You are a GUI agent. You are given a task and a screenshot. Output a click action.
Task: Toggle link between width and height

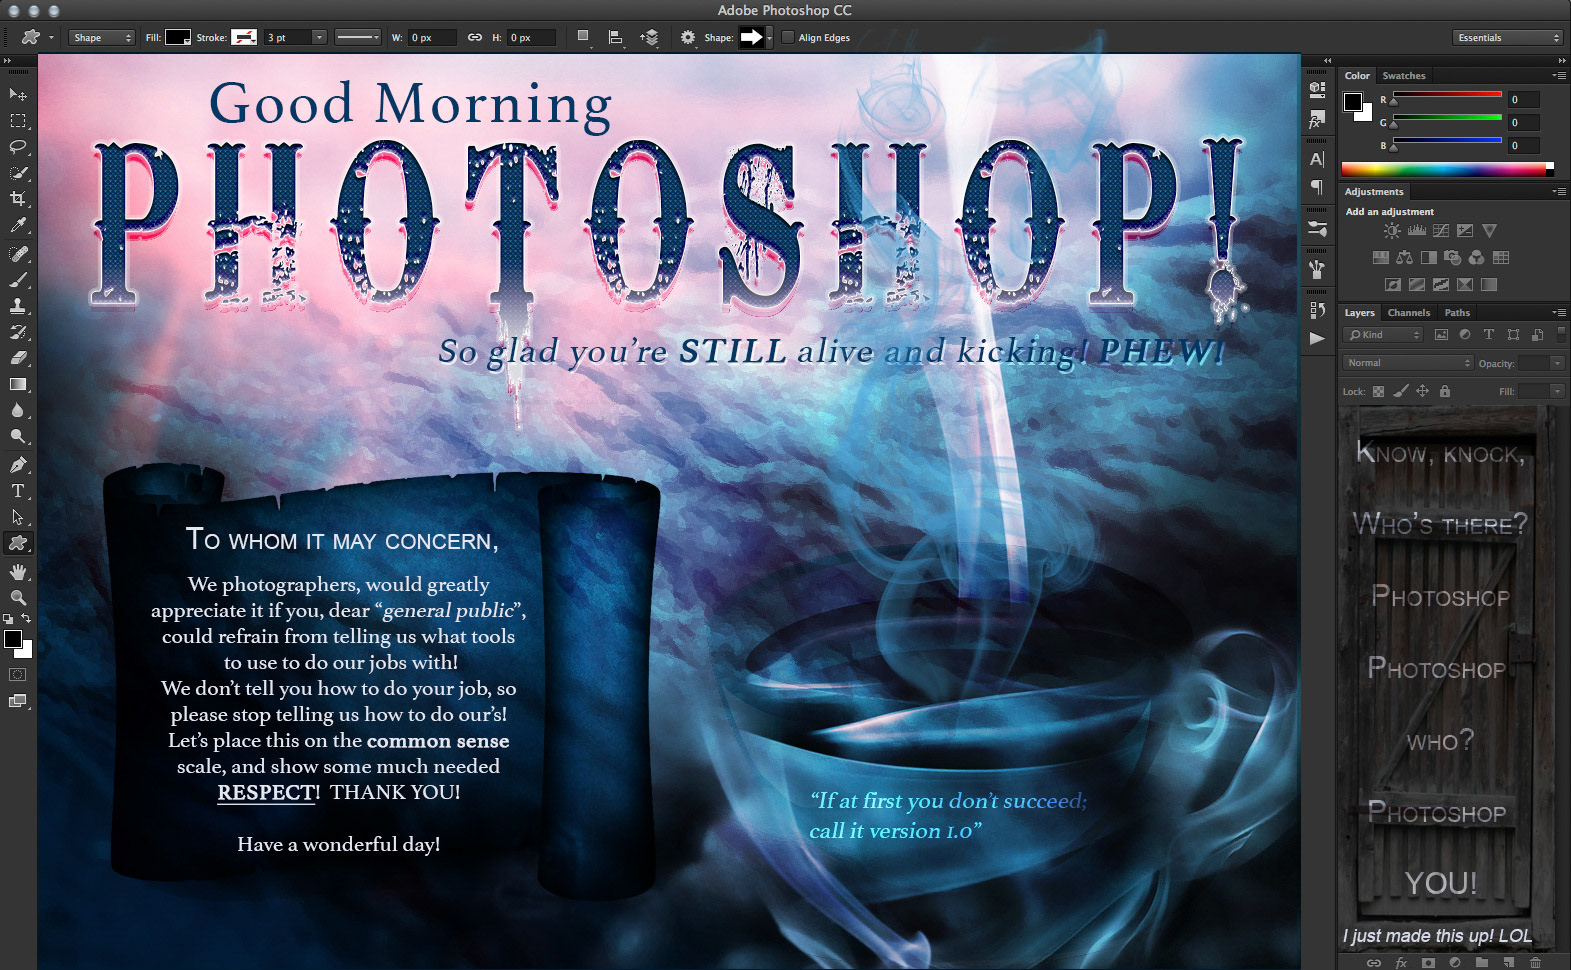475,38
